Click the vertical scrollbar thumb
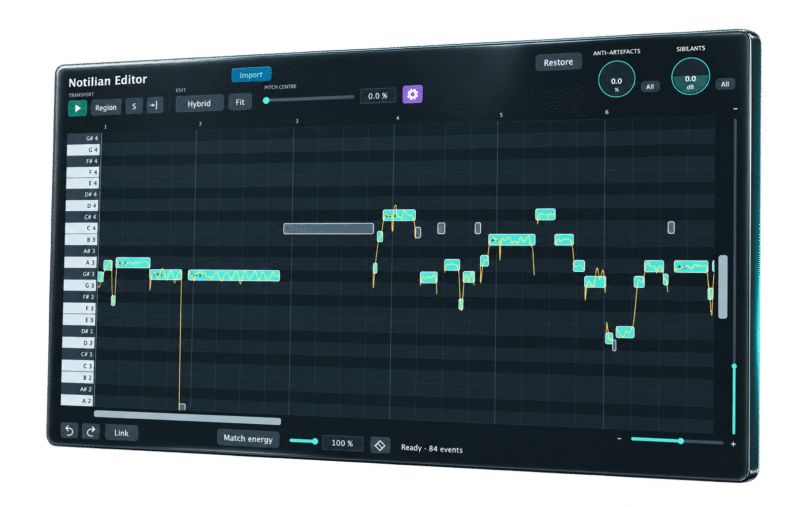800x507 pixels. click(x=723, y=287)
